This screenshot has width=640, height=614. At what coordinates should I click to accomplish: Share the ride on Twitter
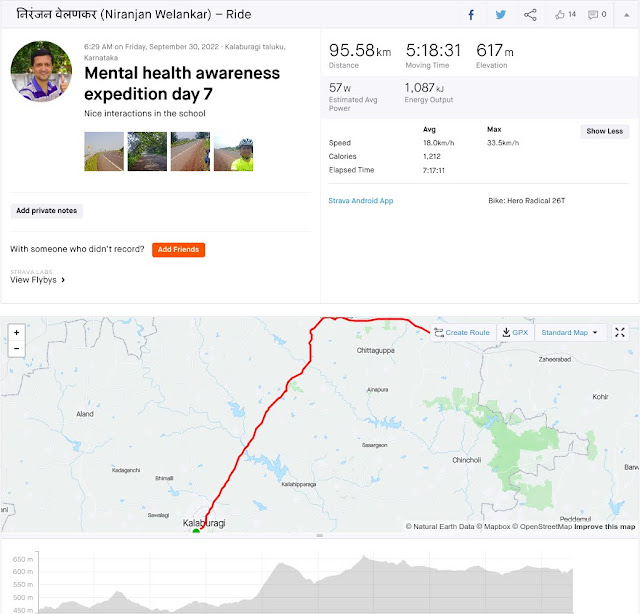500,15
